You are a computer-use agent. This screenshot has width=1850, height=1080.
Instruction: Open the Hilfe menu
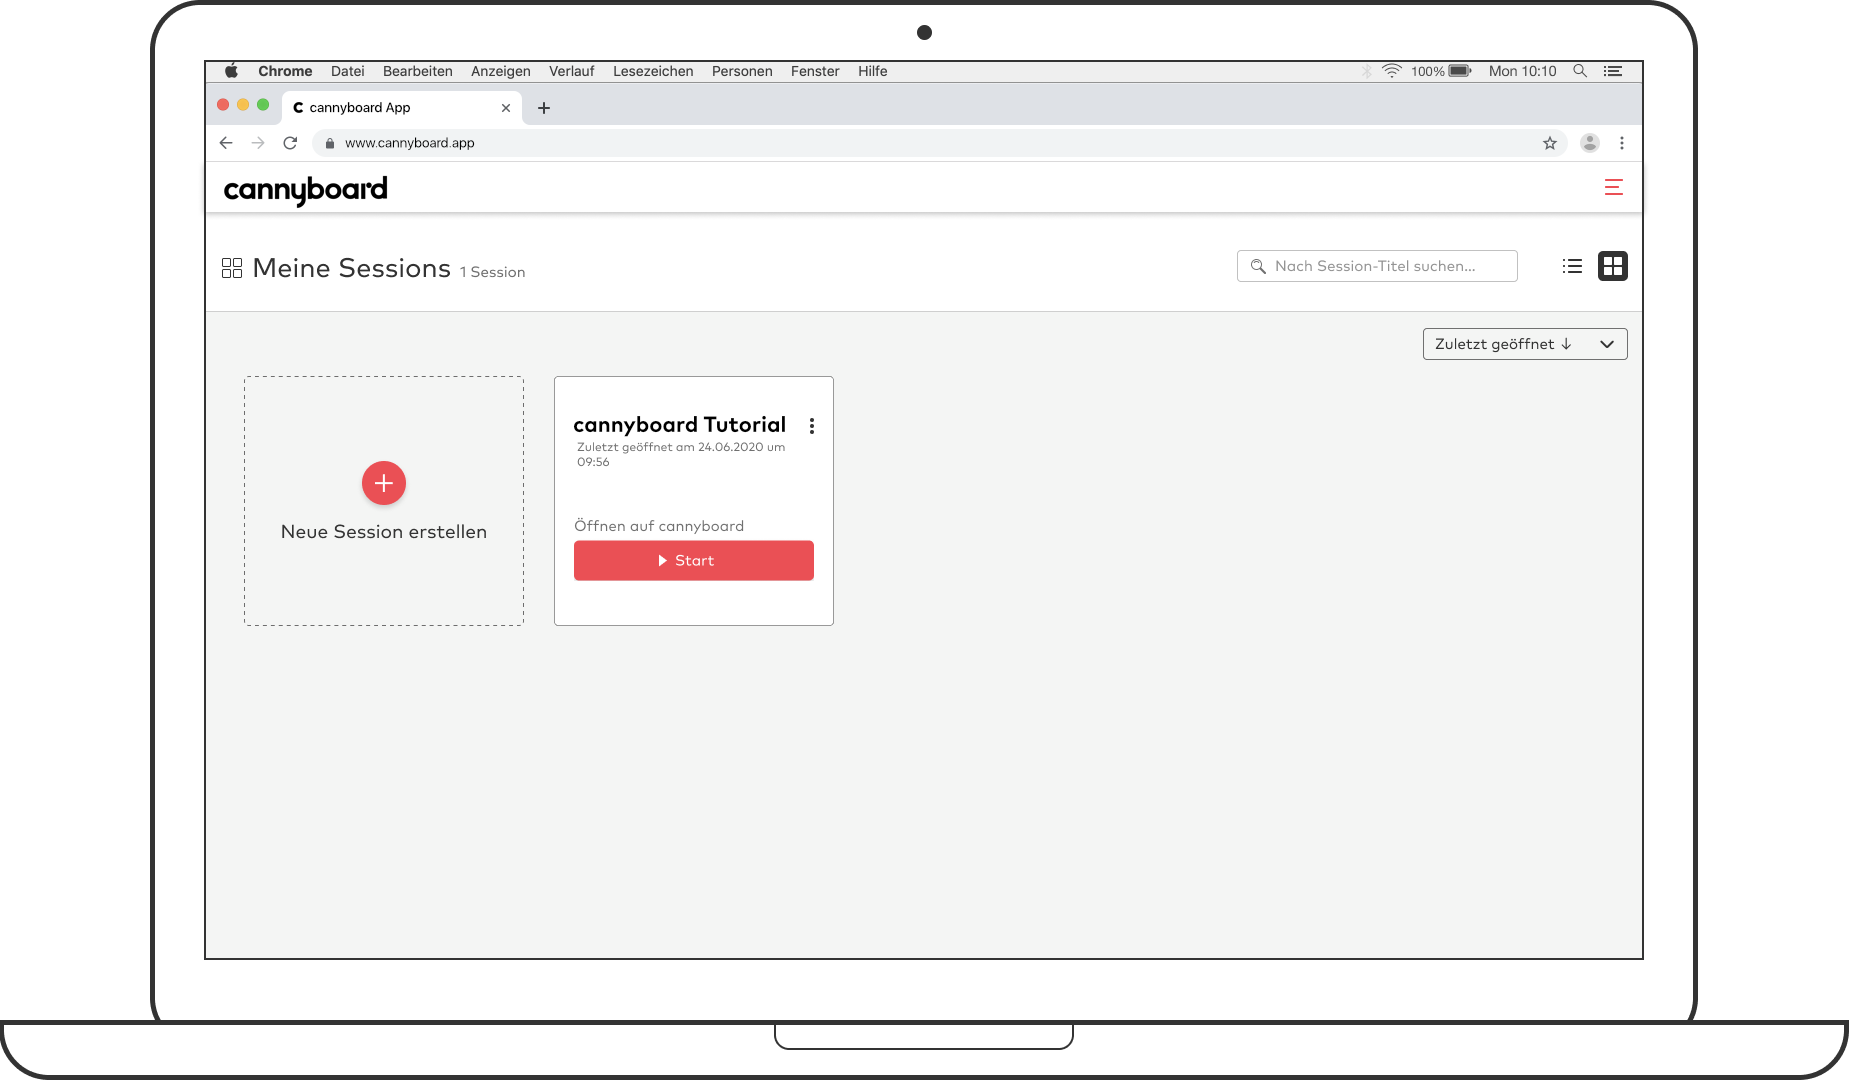873,71
